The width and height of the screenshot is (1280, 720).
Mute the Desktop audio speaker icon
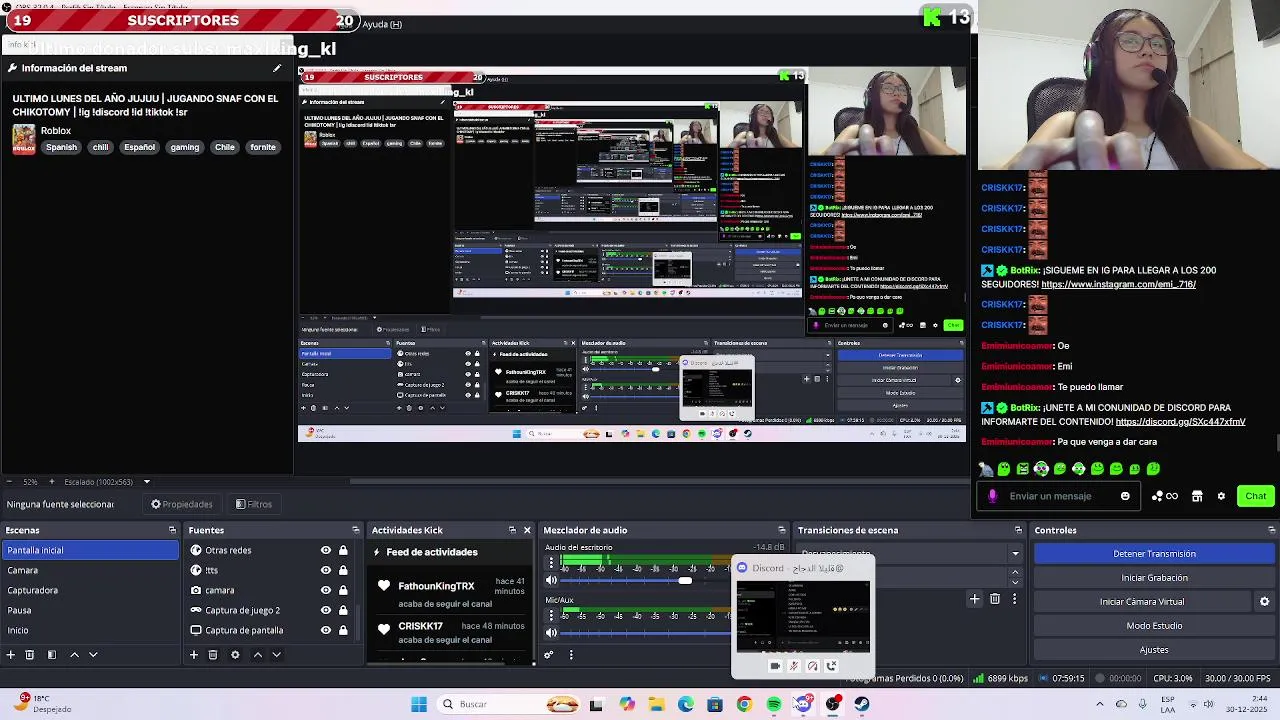coord(551,580)
